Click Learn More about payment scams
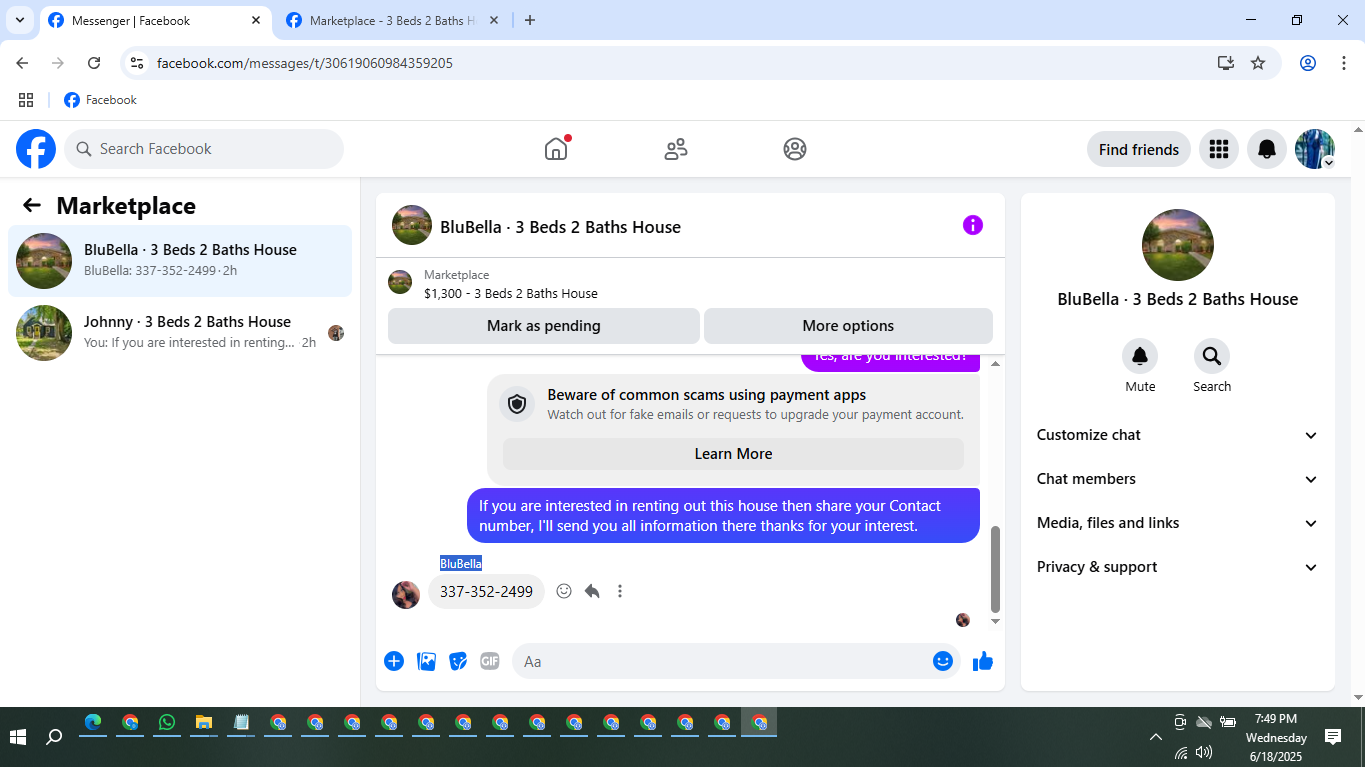1365x767 pixels. [733, 454]
